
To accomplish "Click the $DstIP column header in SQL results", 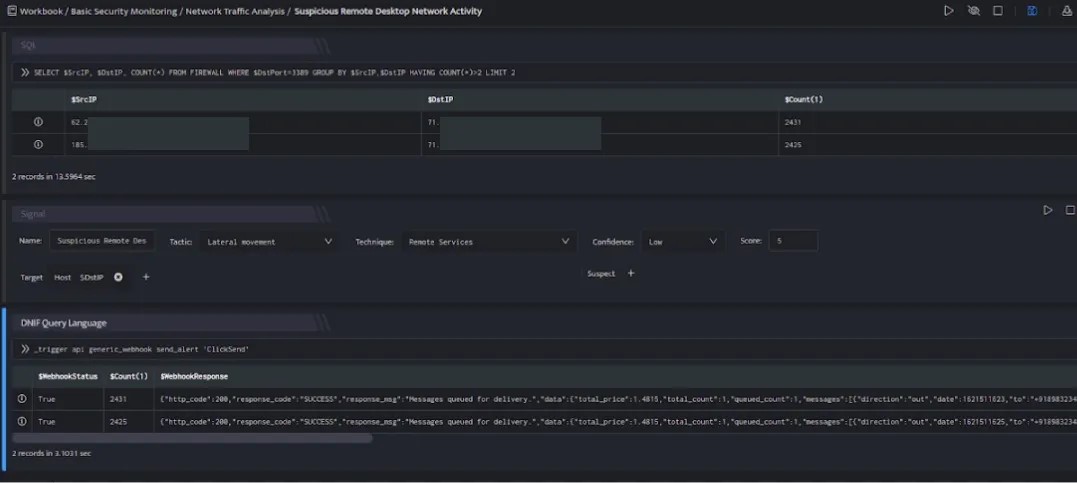I will point(440,100).
